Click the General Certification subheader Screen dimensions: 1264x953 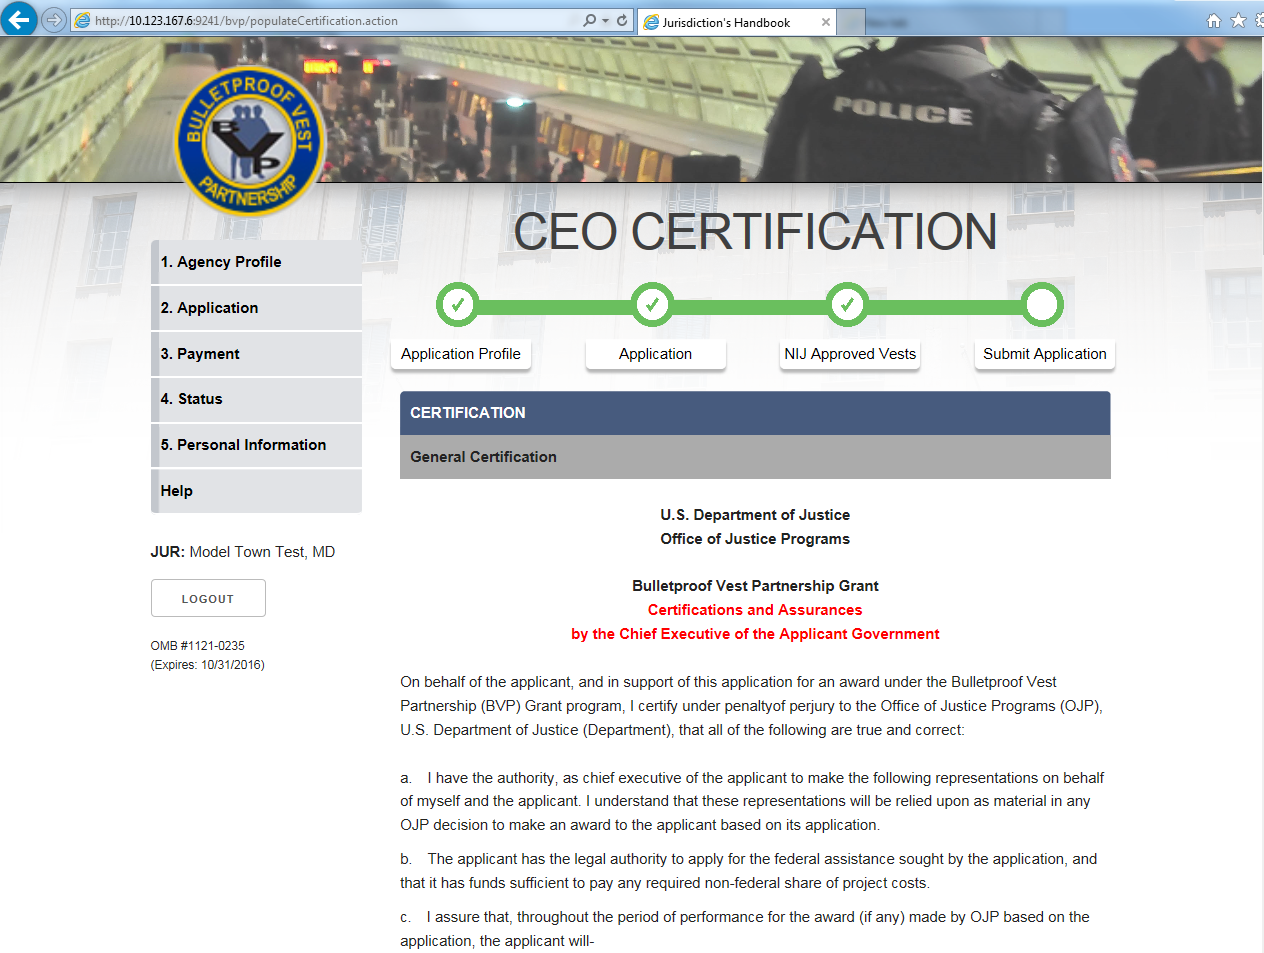(x=755, y=457)
